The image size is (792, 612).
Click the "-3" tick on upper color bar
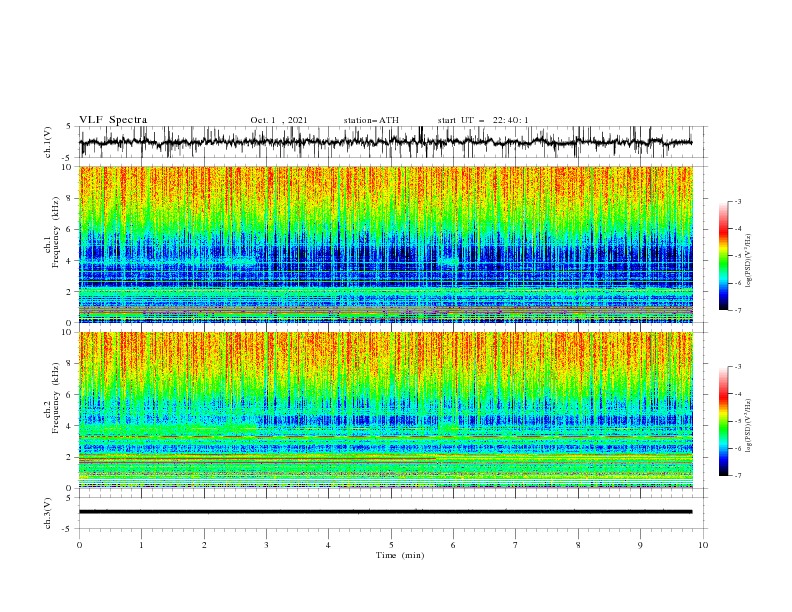pos(737,201)
